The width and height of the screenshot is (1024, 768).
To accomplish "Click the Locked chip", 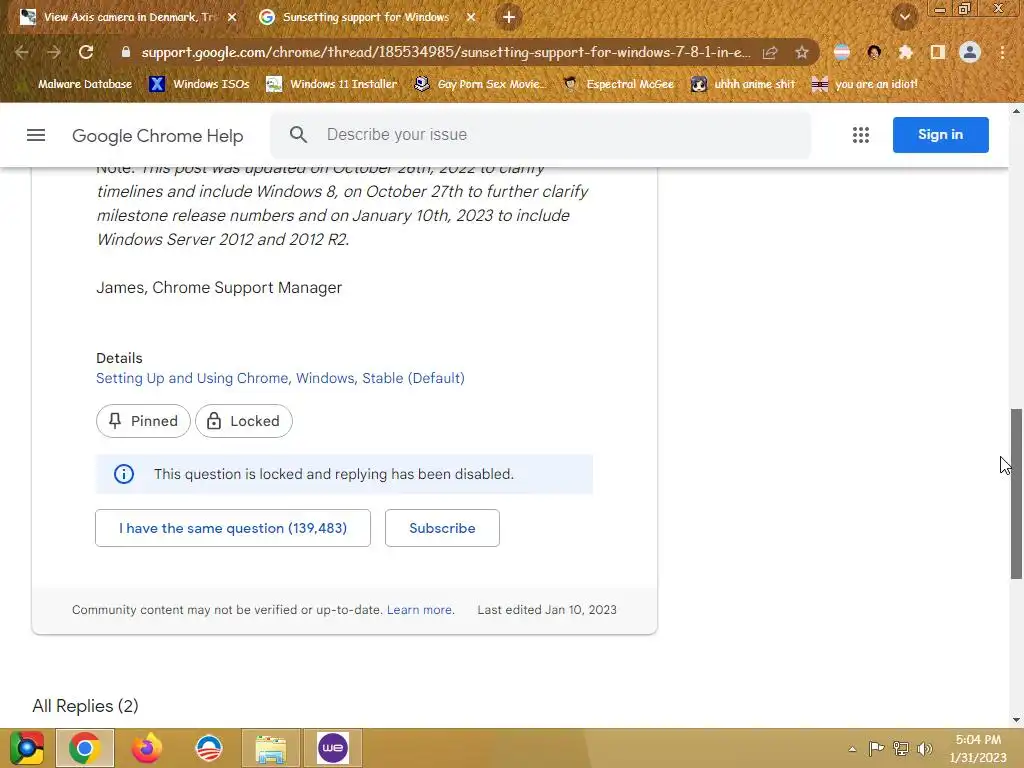I will click(x=244, y=421).
